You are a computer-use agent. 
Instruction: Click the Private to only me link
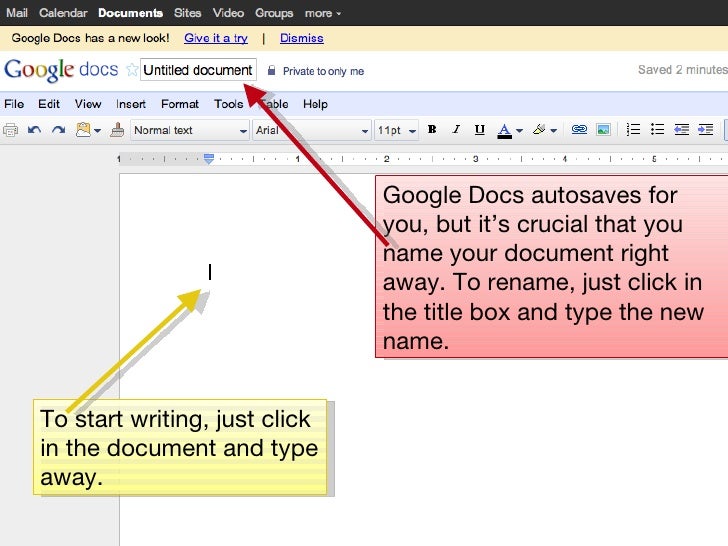[x=323, y=71]
